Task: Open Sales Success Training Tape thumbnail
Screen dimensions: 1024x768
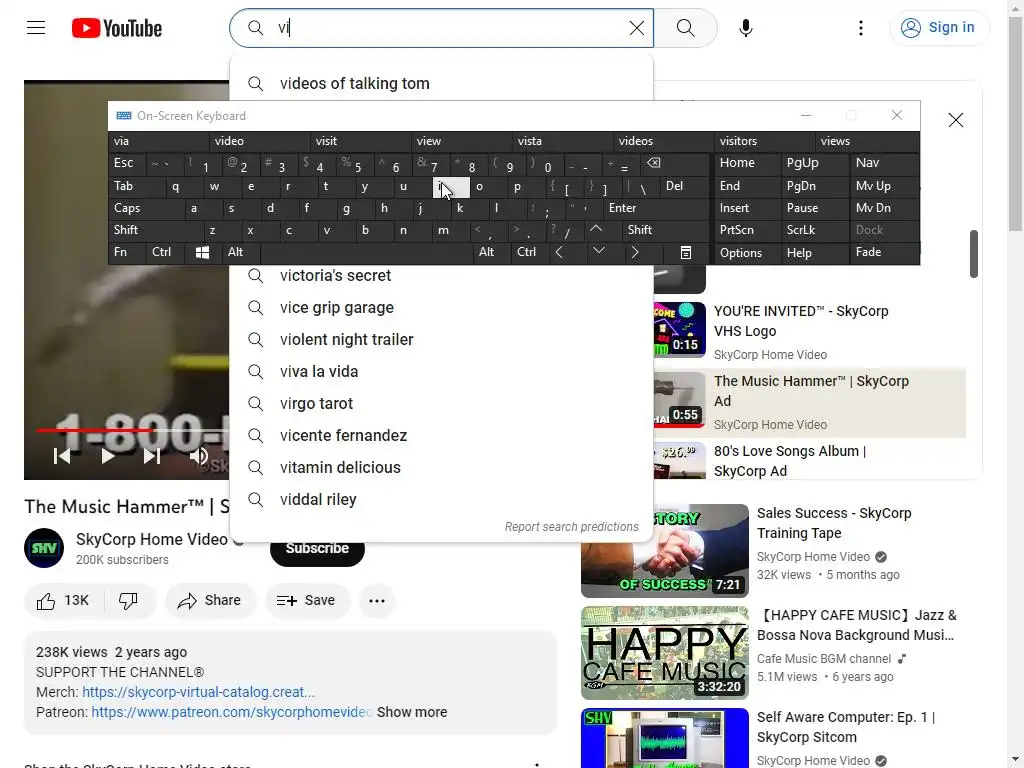Action: click(665, 551)
